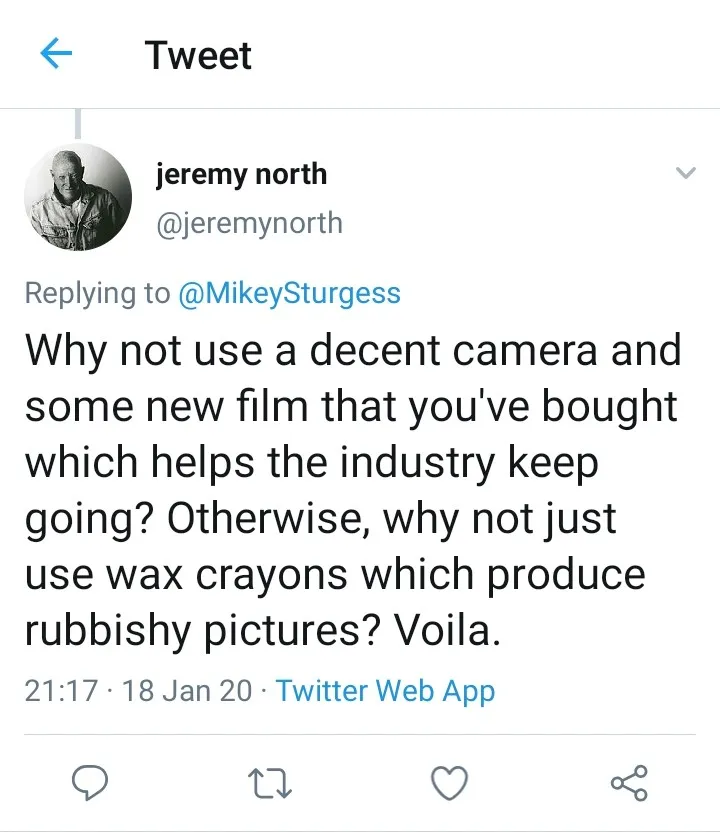720x832 pixels.
Task: Tap the 'going? Otherwise,' text line
Action: click(197, 519)
